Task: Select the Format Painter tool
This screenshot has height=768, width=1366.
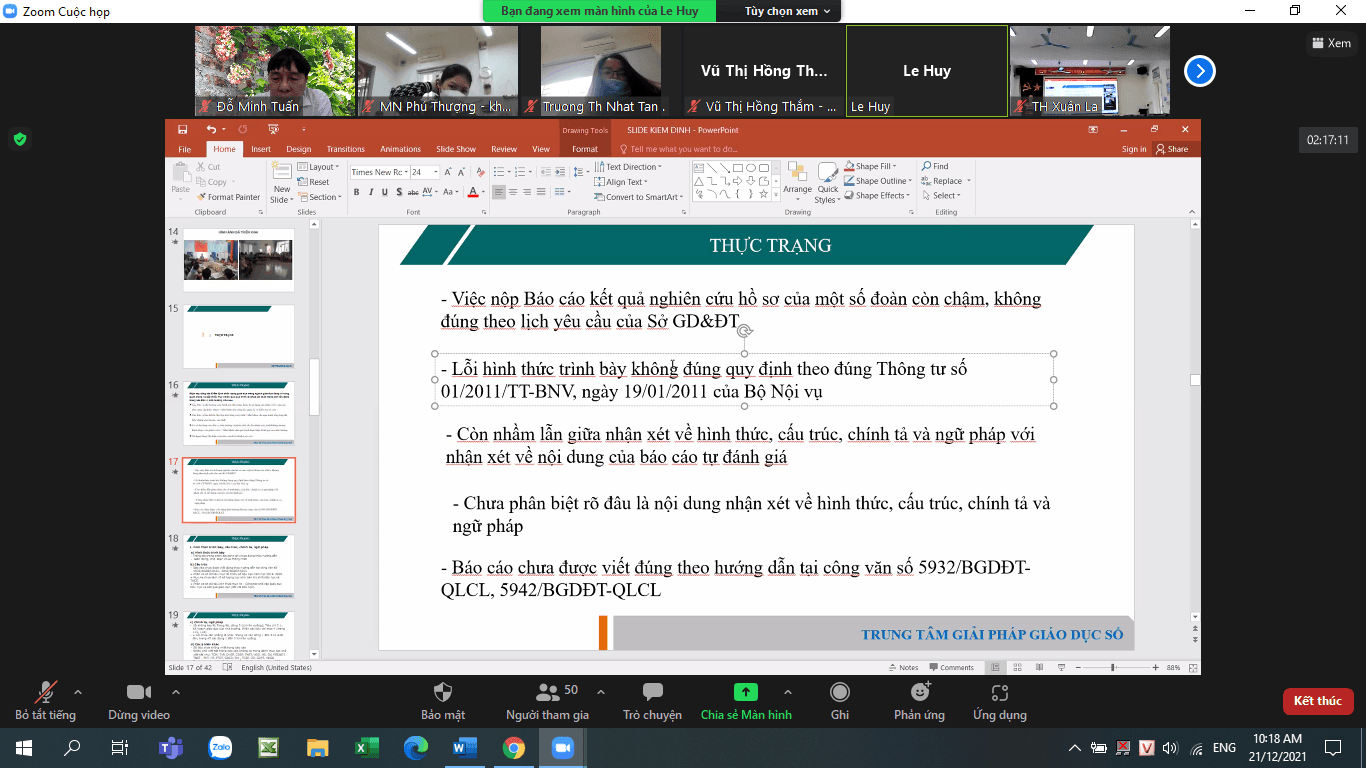Action: click(x=228, y=197)
